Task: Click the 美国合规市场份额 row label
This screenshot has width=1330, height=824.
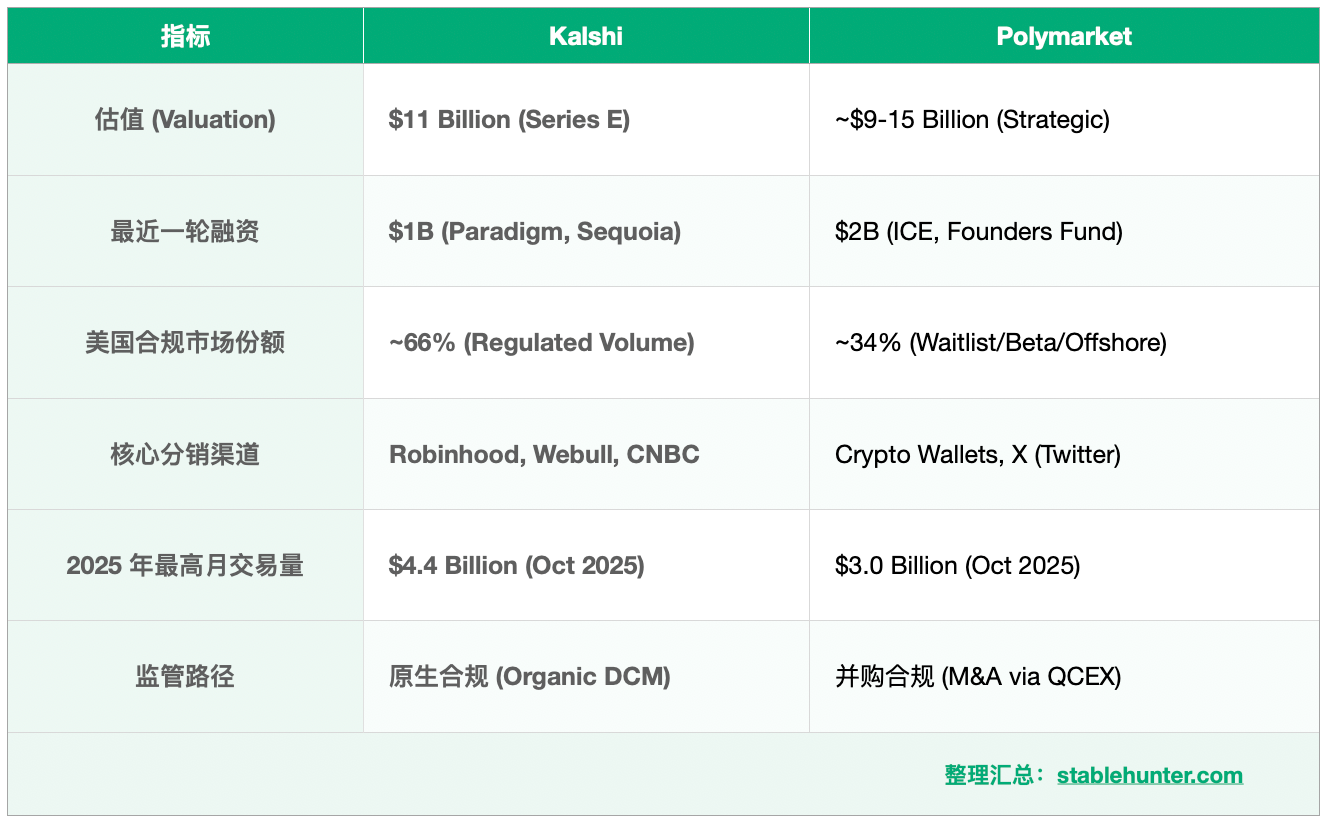Action: click(x=185, y=343)
